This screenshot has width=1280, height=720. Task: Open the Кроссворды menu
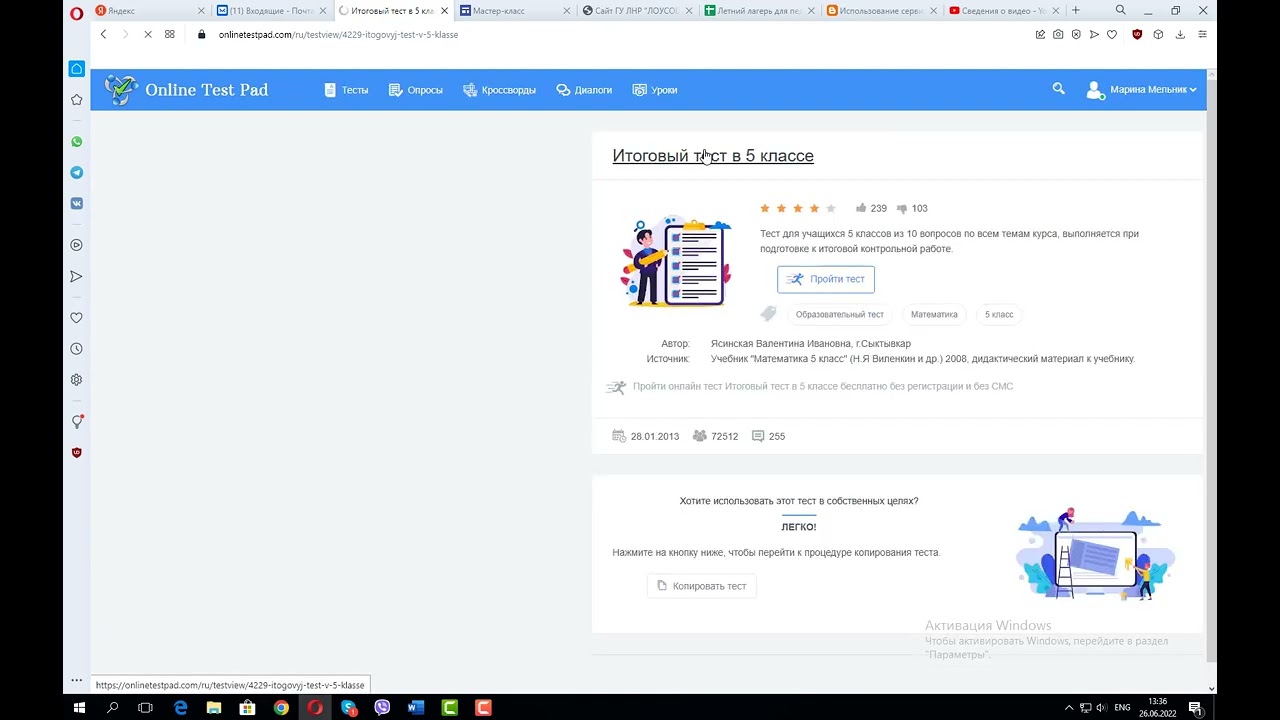pos(500,90)
